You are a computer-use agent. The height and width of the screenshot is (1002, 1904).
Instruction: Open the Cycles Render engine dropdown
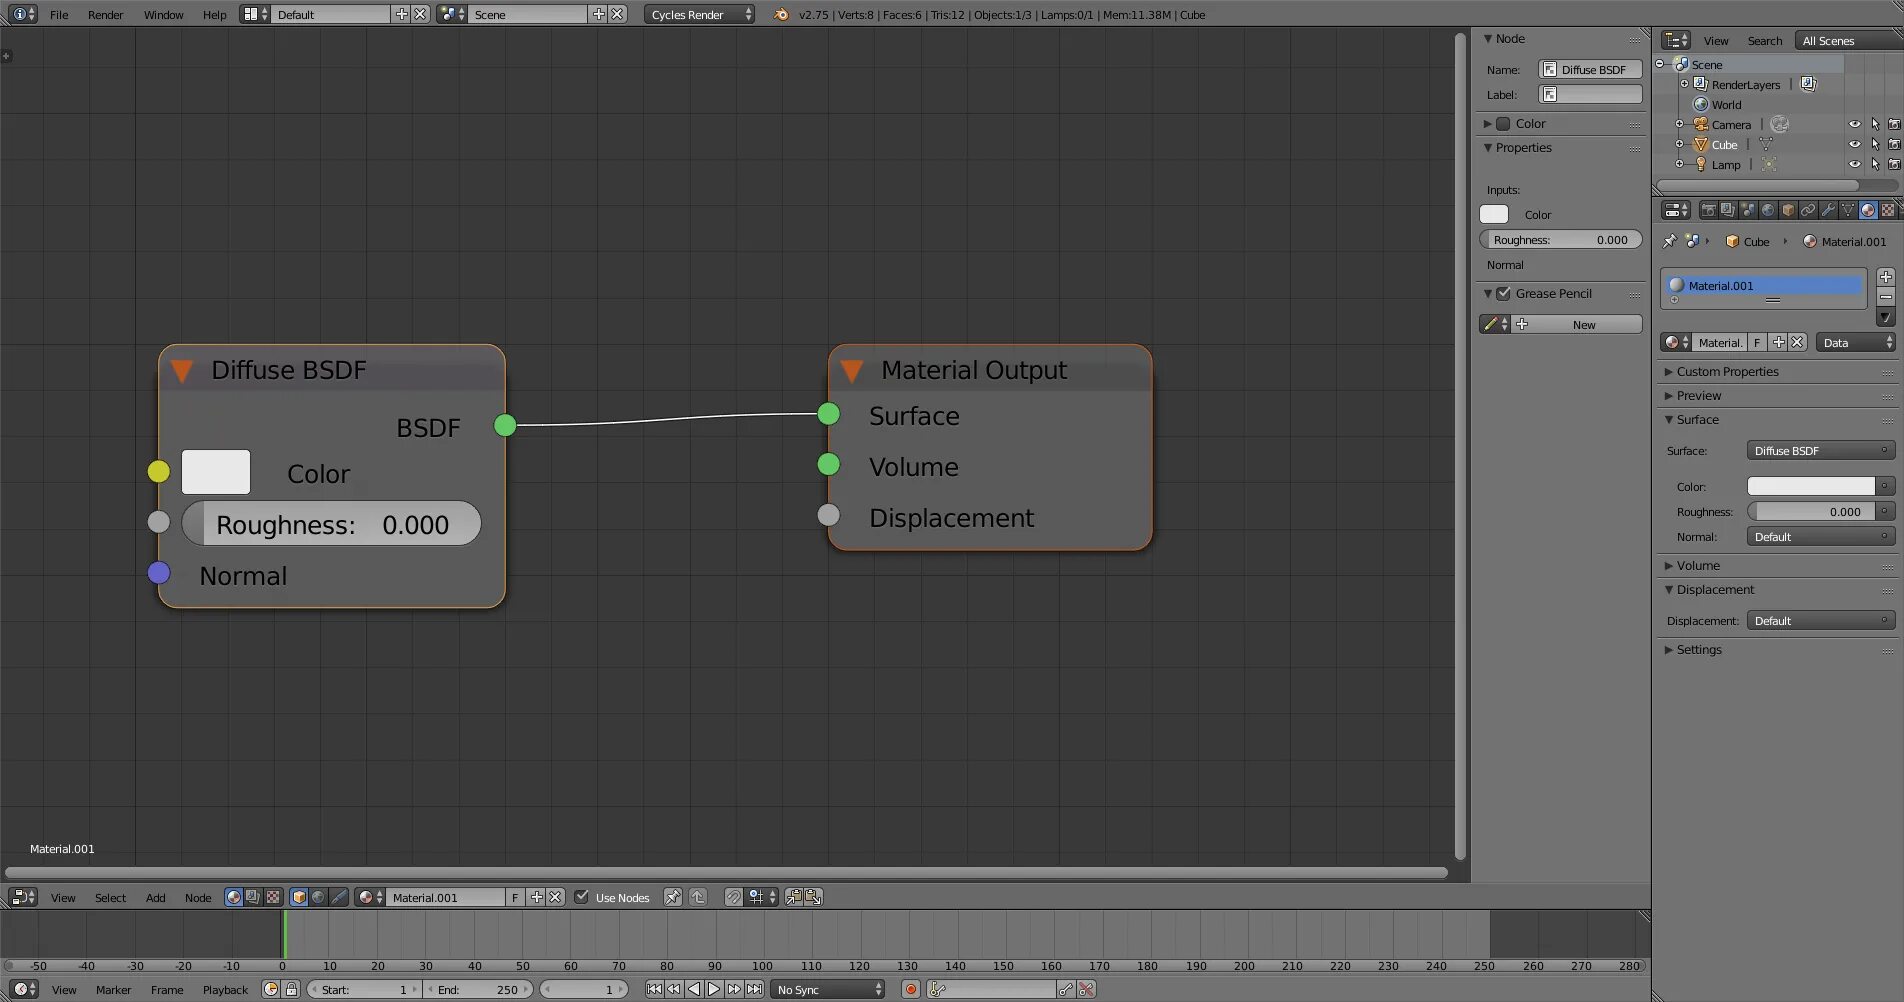[x=699, y=14]
